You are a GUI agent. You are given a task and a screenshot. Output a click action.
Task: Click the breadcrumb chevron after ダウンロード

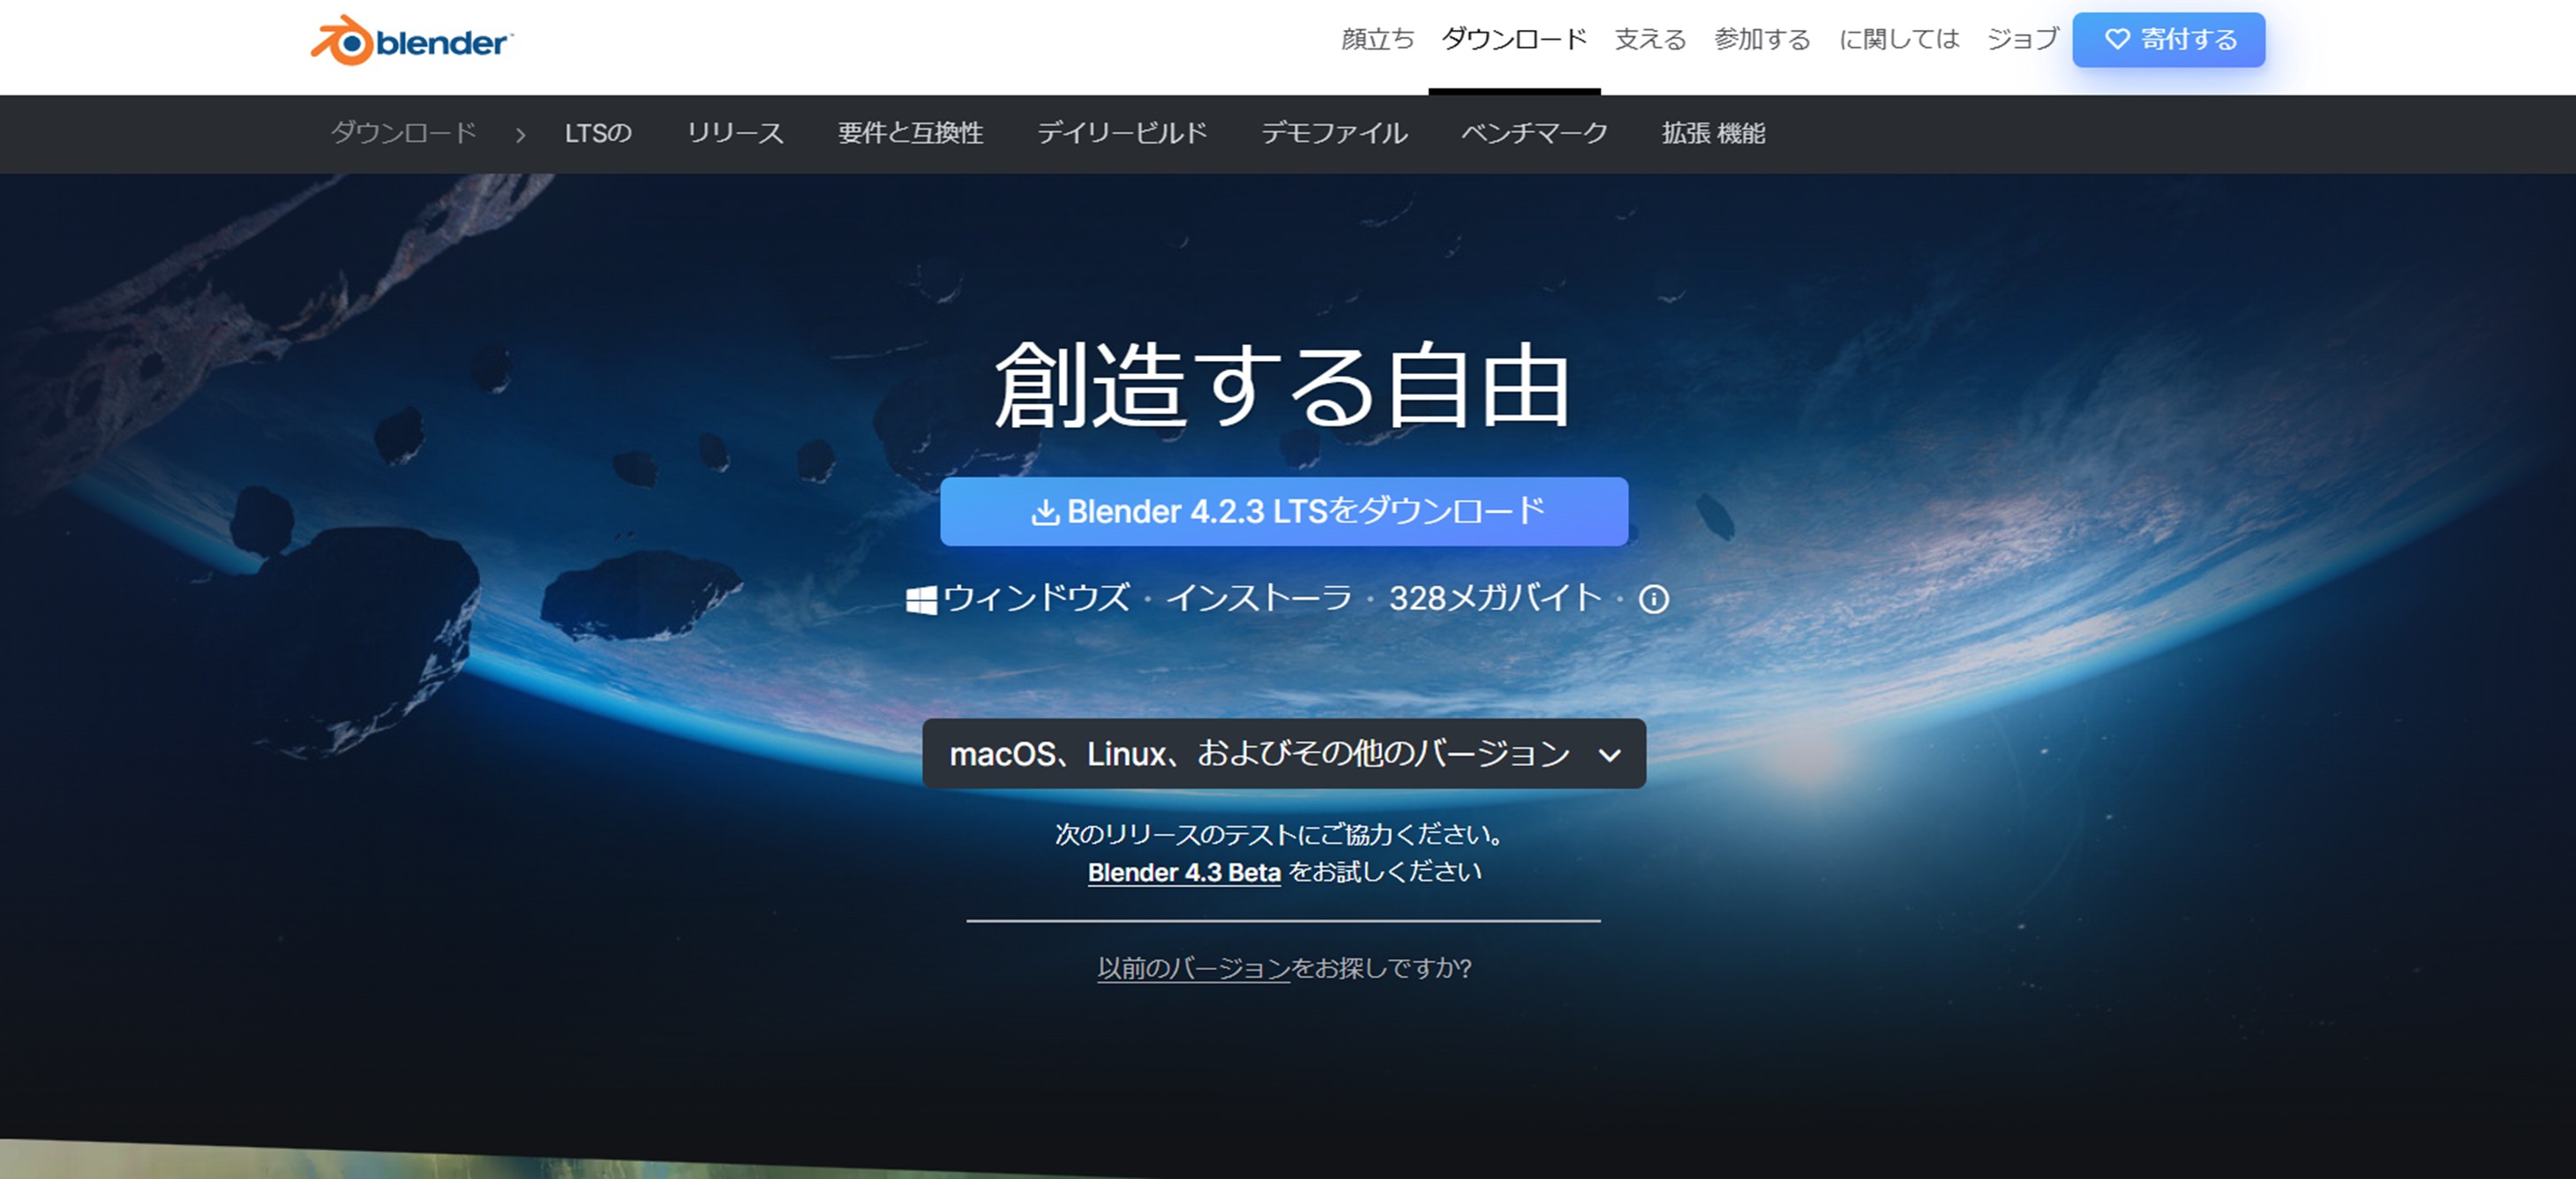(520, 134)
